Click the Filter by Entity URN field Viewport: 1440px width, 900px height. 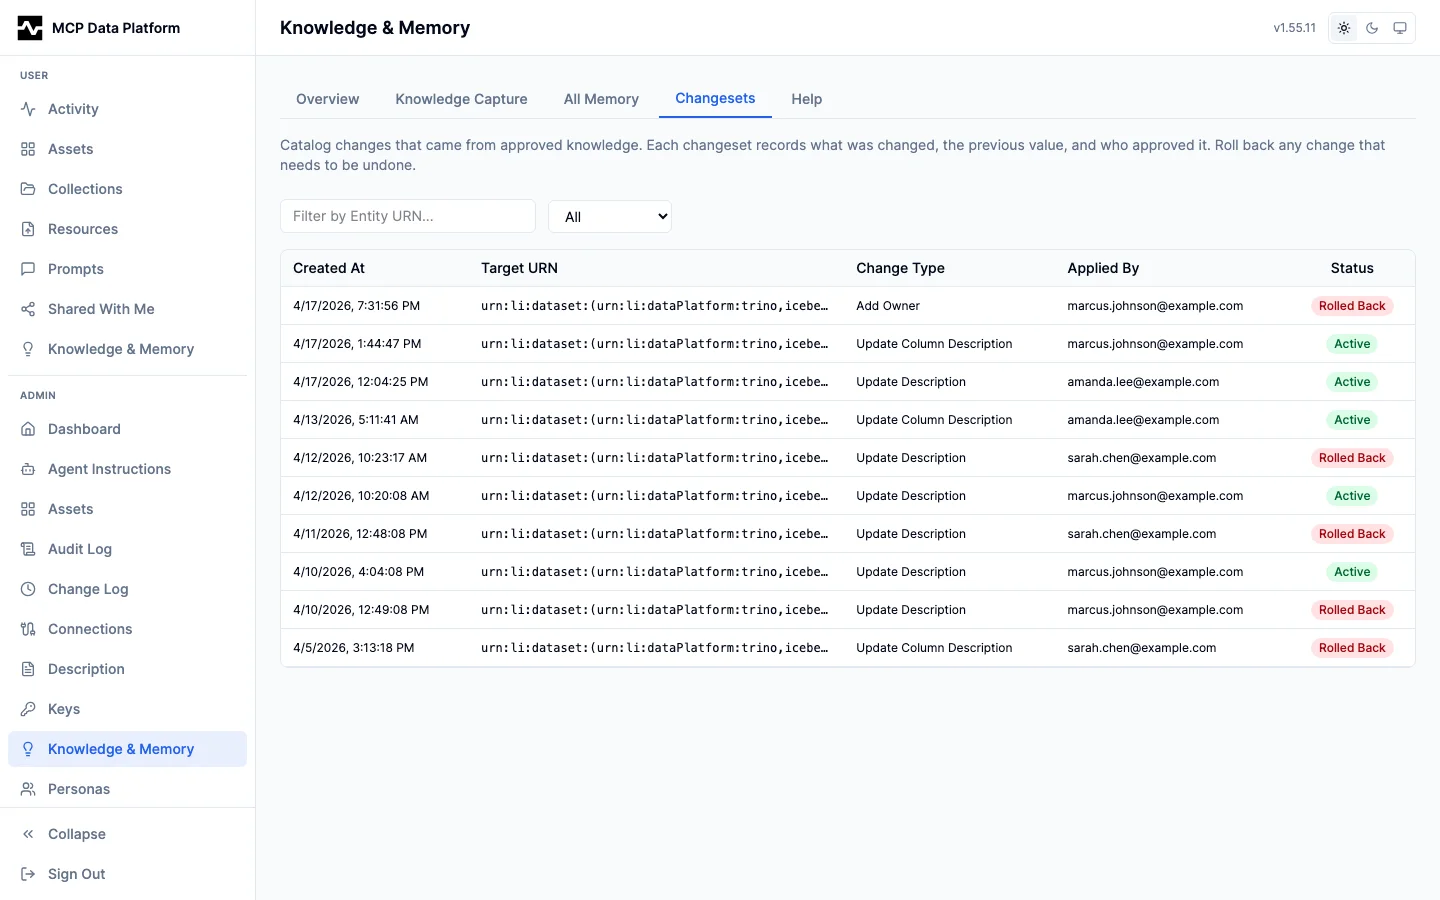pyautogui.click(x=408, y=216)
